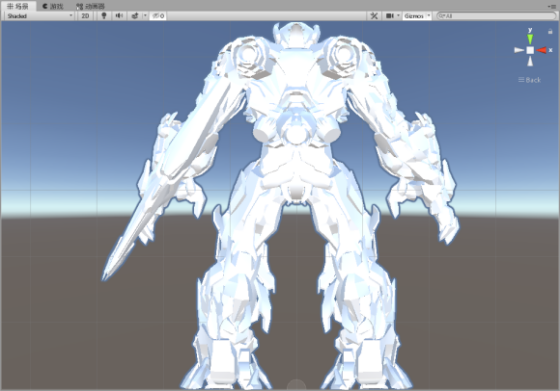The image size is (560, 391).
Task: Toggle hidden objects visibility counter button
Action: pos(158,16)
